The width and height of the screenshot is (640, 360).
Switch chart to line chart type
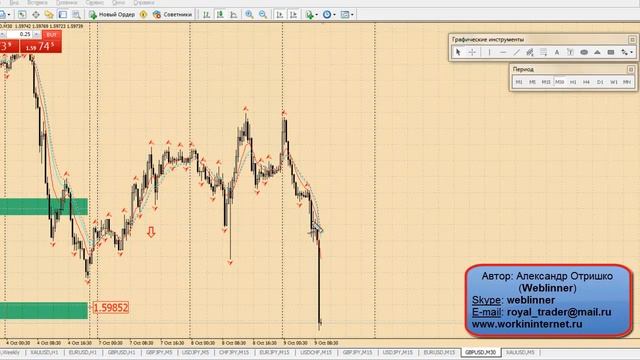[233, 15]
